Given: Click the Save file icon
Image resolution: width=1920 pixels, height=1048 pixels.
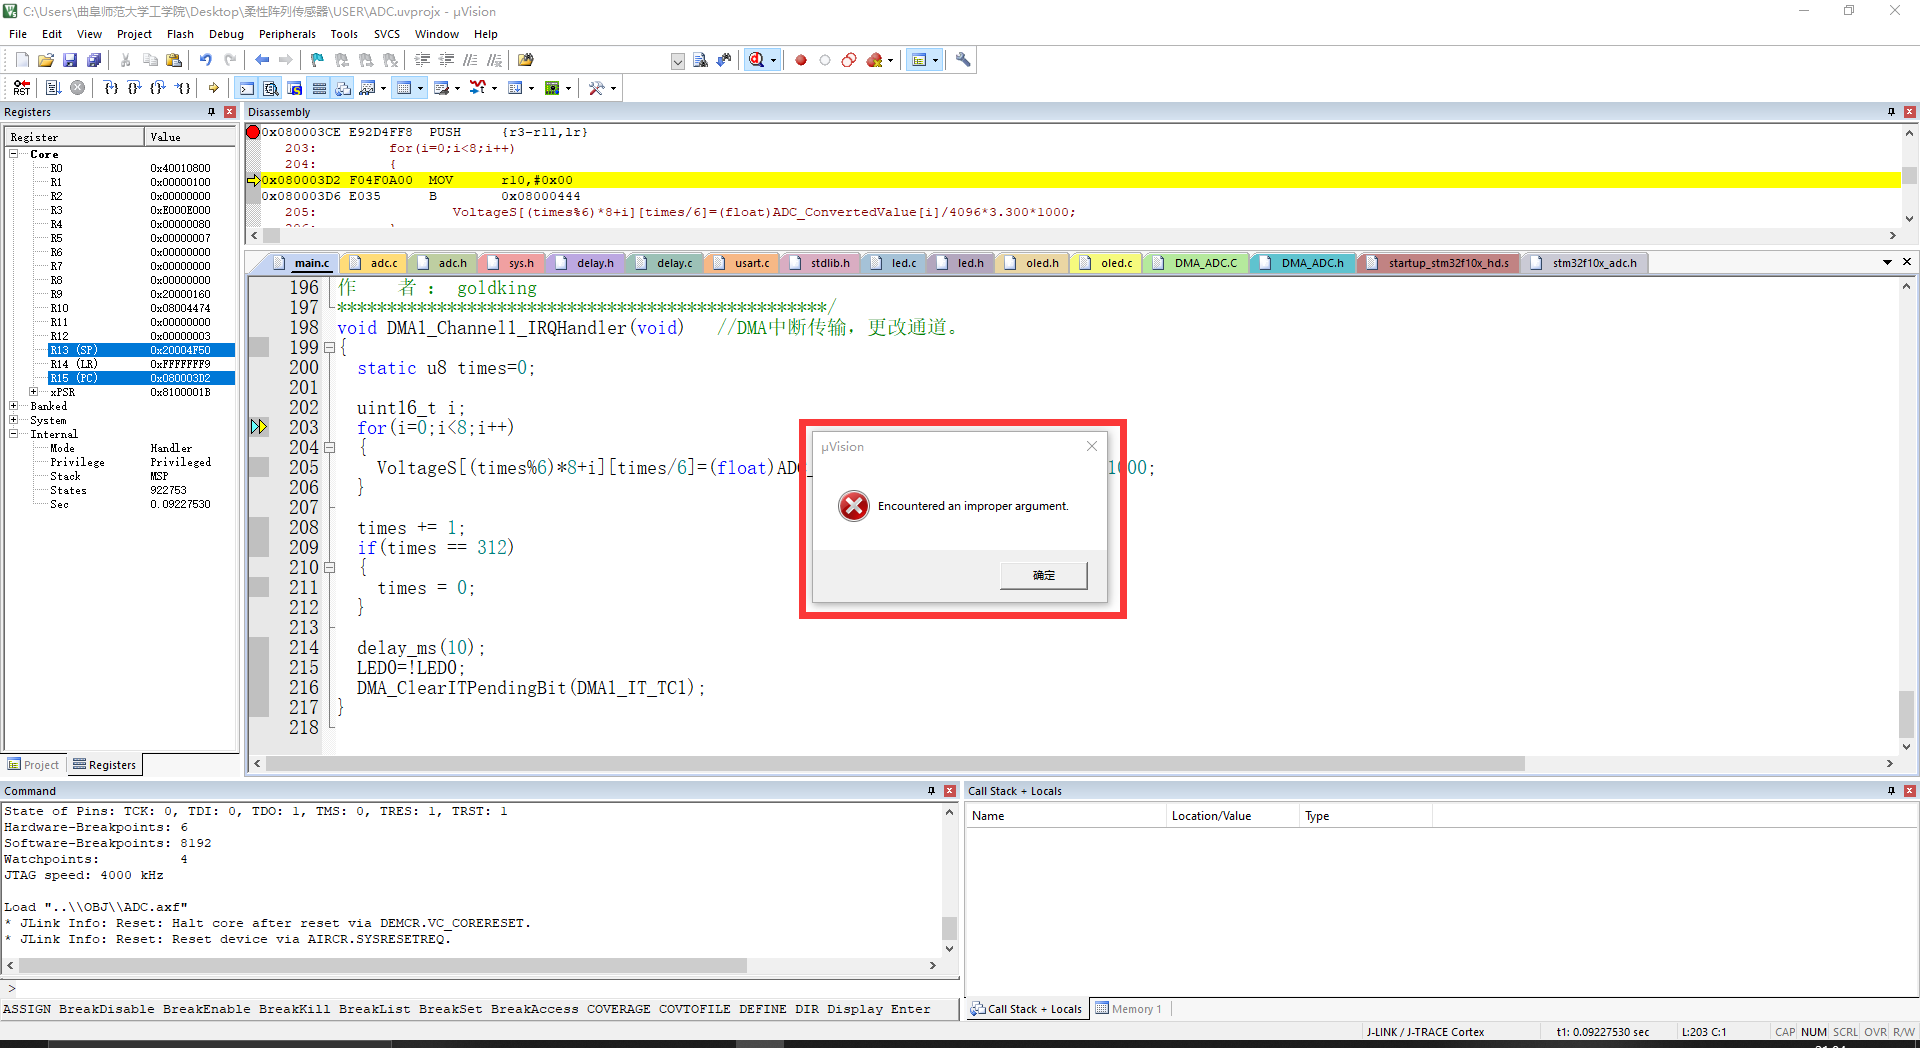Looking at the screenshot, I should click(70, 60).
